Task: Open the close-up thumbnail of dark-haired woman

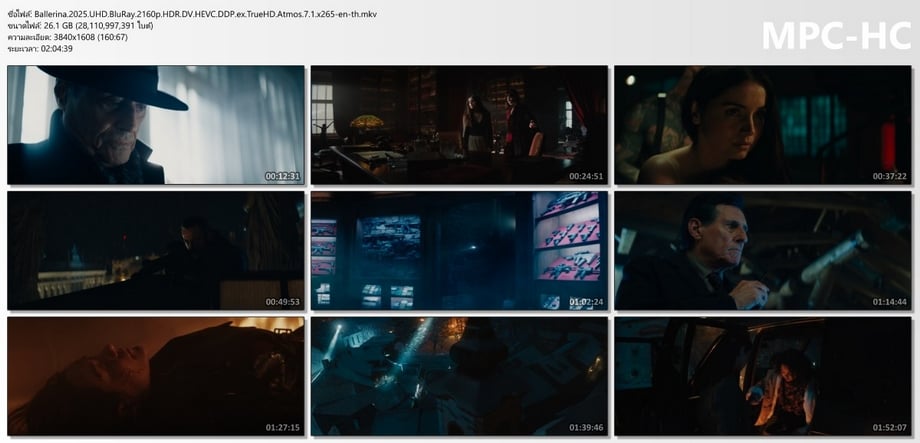Action: pos(762,125)
